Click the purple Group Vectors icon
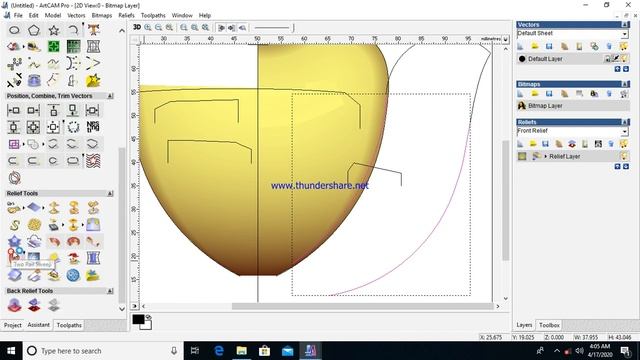Image resolution: width=640 pixels, height=360 pixels. click(x=14, y=144)
